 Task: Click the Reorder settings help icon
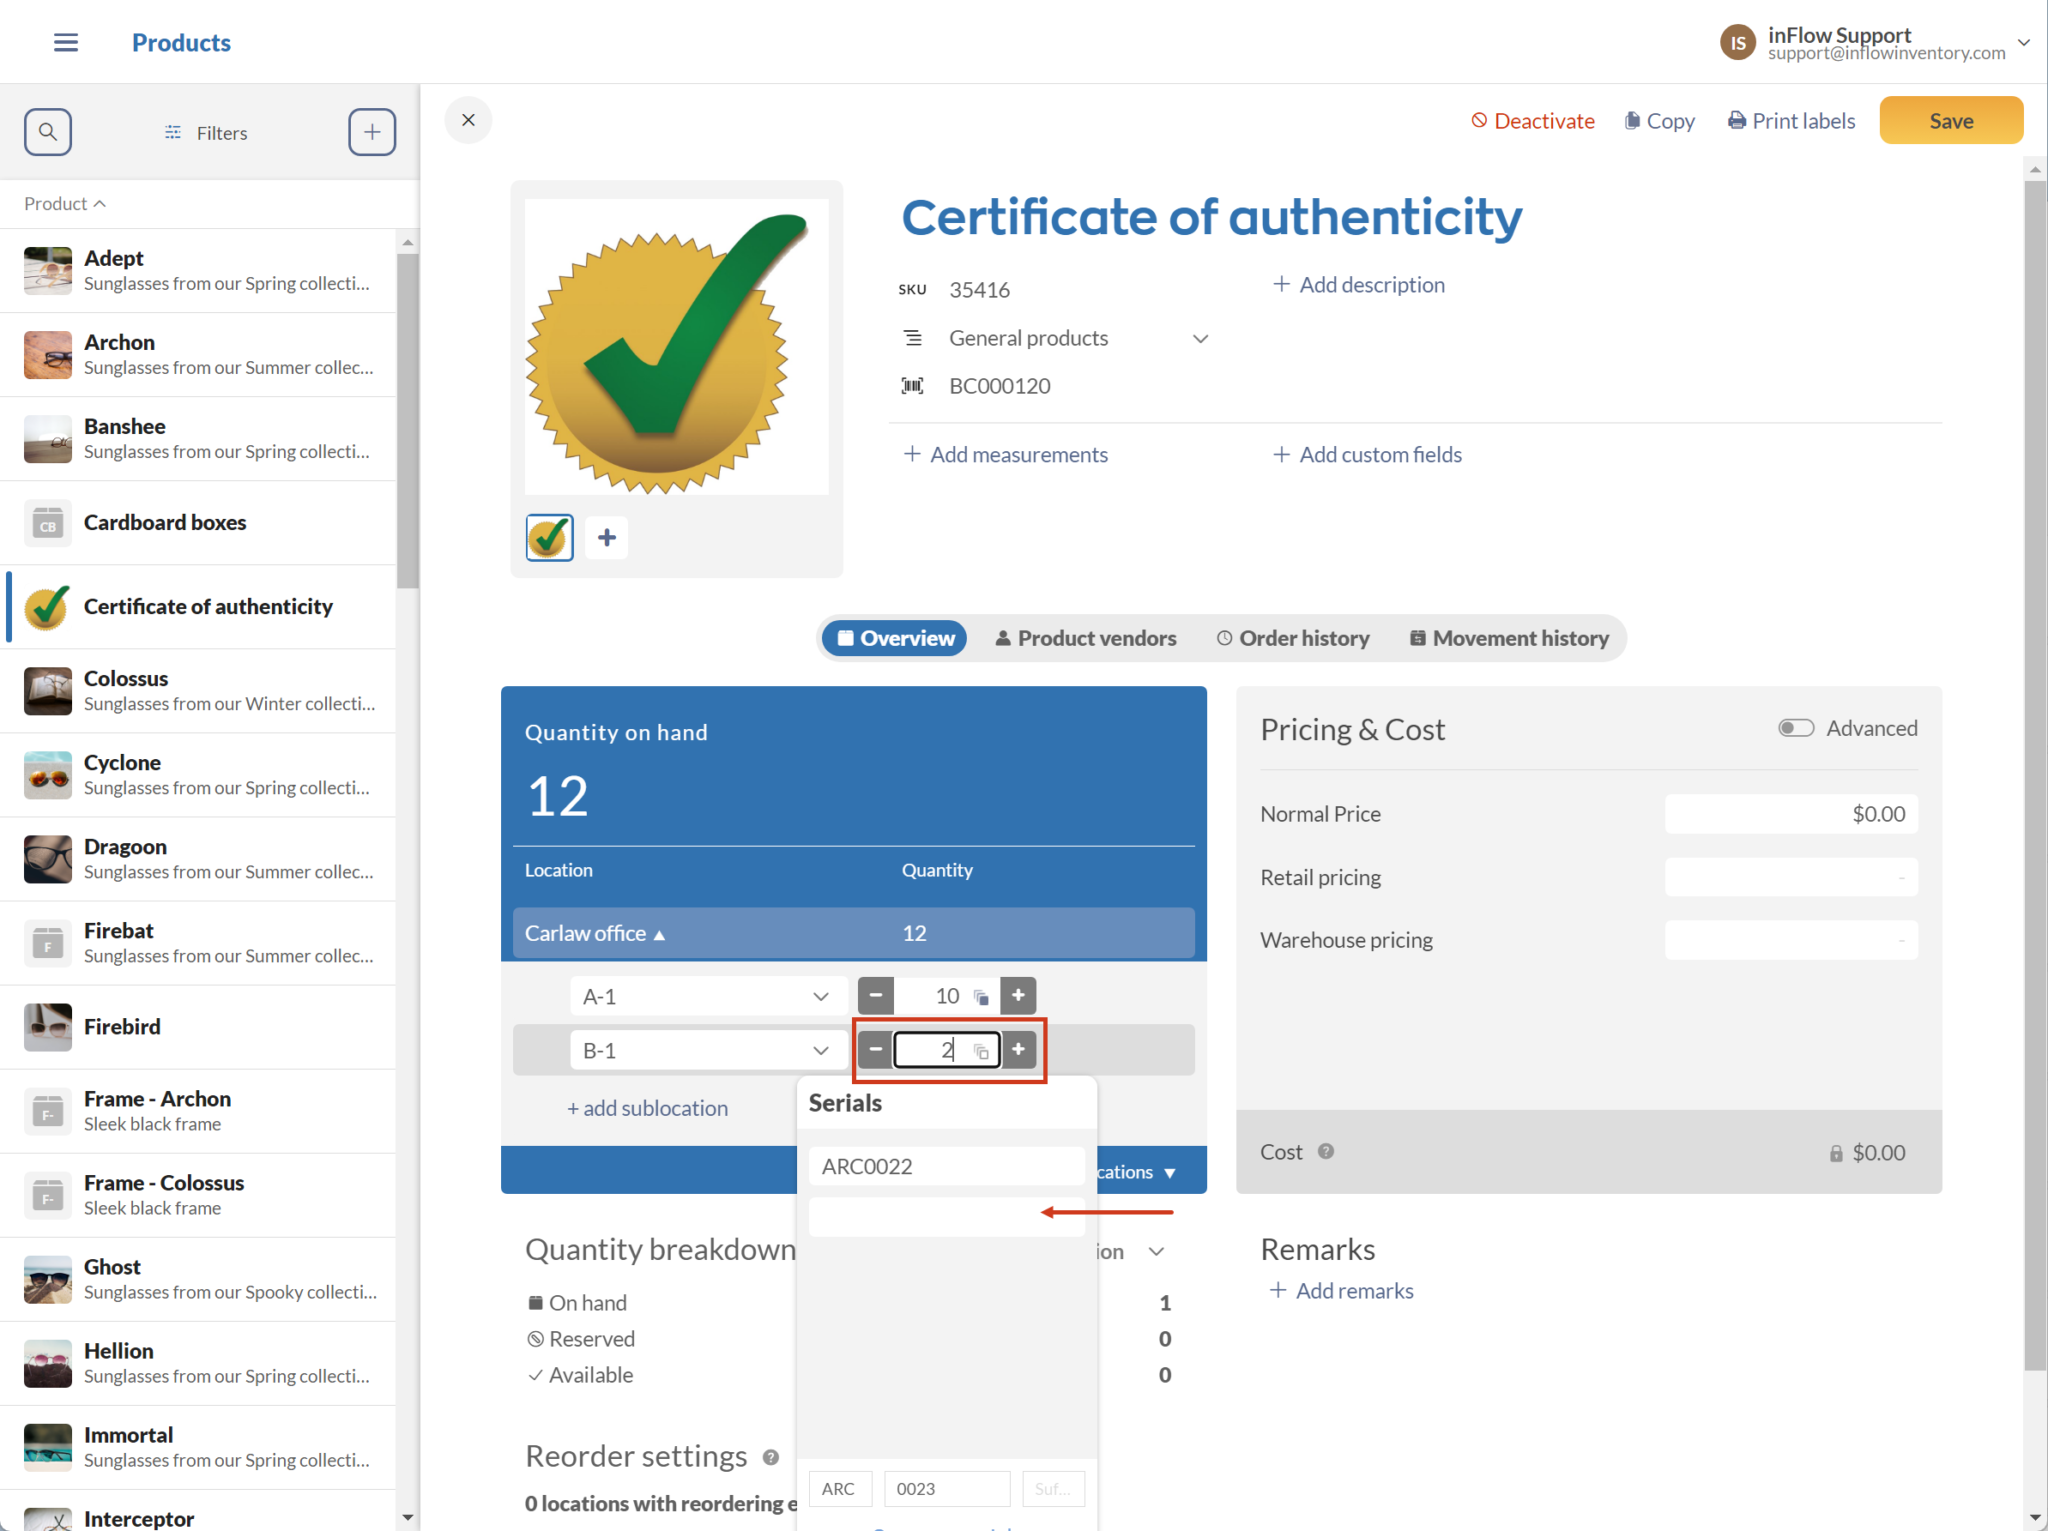click(771, 1457)
